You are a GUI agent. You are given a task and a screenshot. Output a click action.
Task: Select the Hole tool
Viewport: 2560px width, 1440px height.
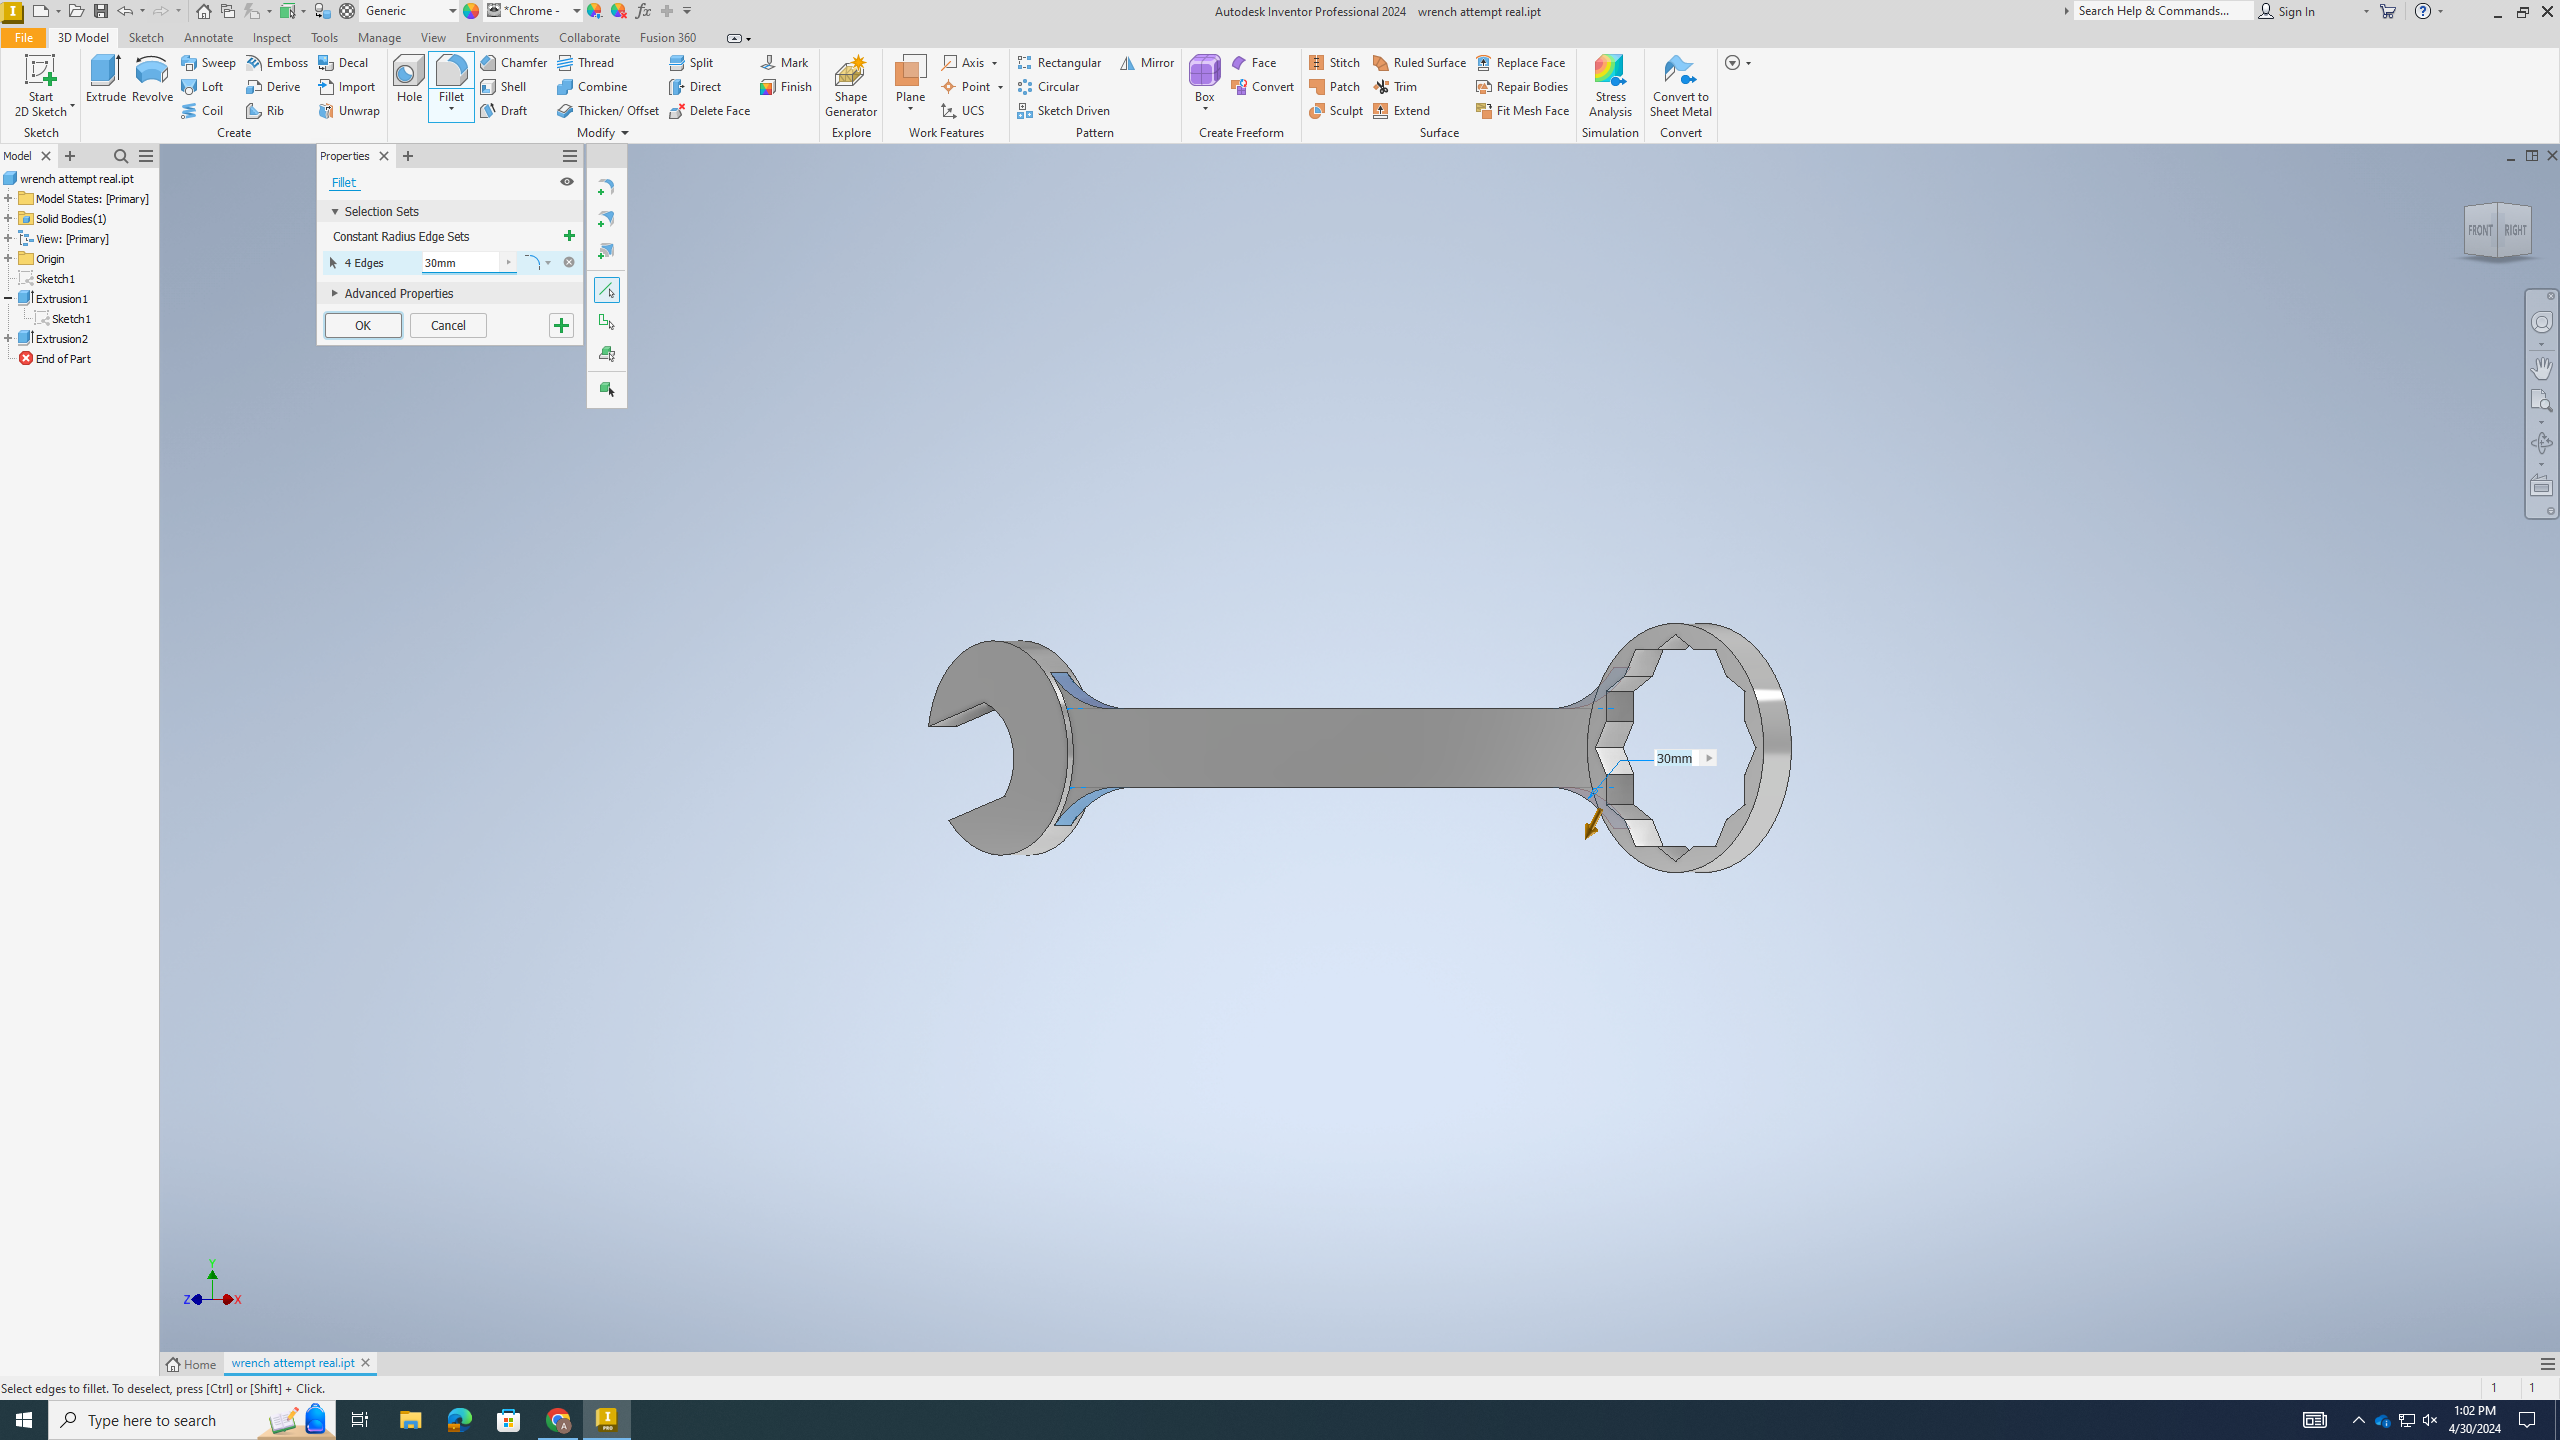coord(409,80)
